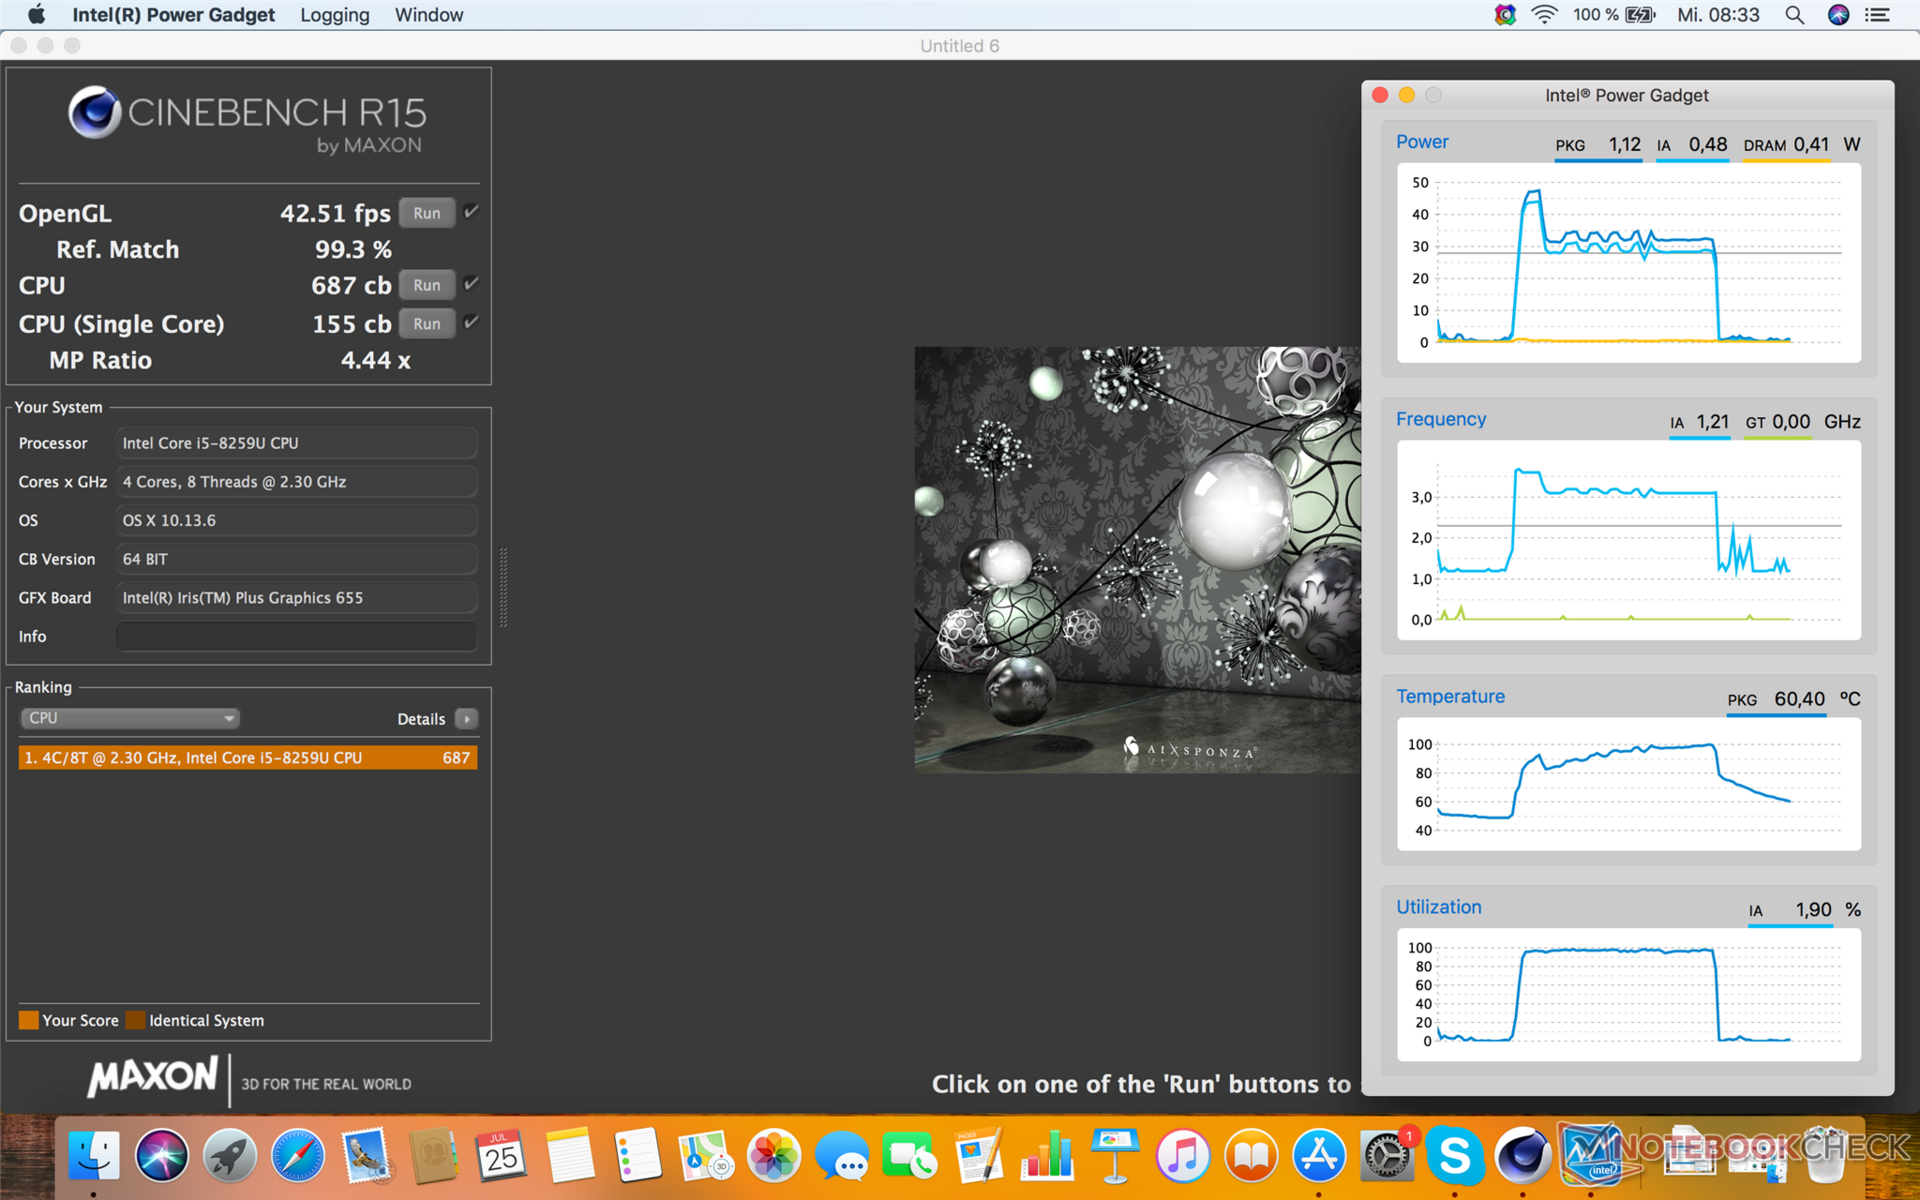This screenshot has width=1920, height=1200.
Task: Open Intel Power Gadget in Dock
Action: (1592, 1156)
